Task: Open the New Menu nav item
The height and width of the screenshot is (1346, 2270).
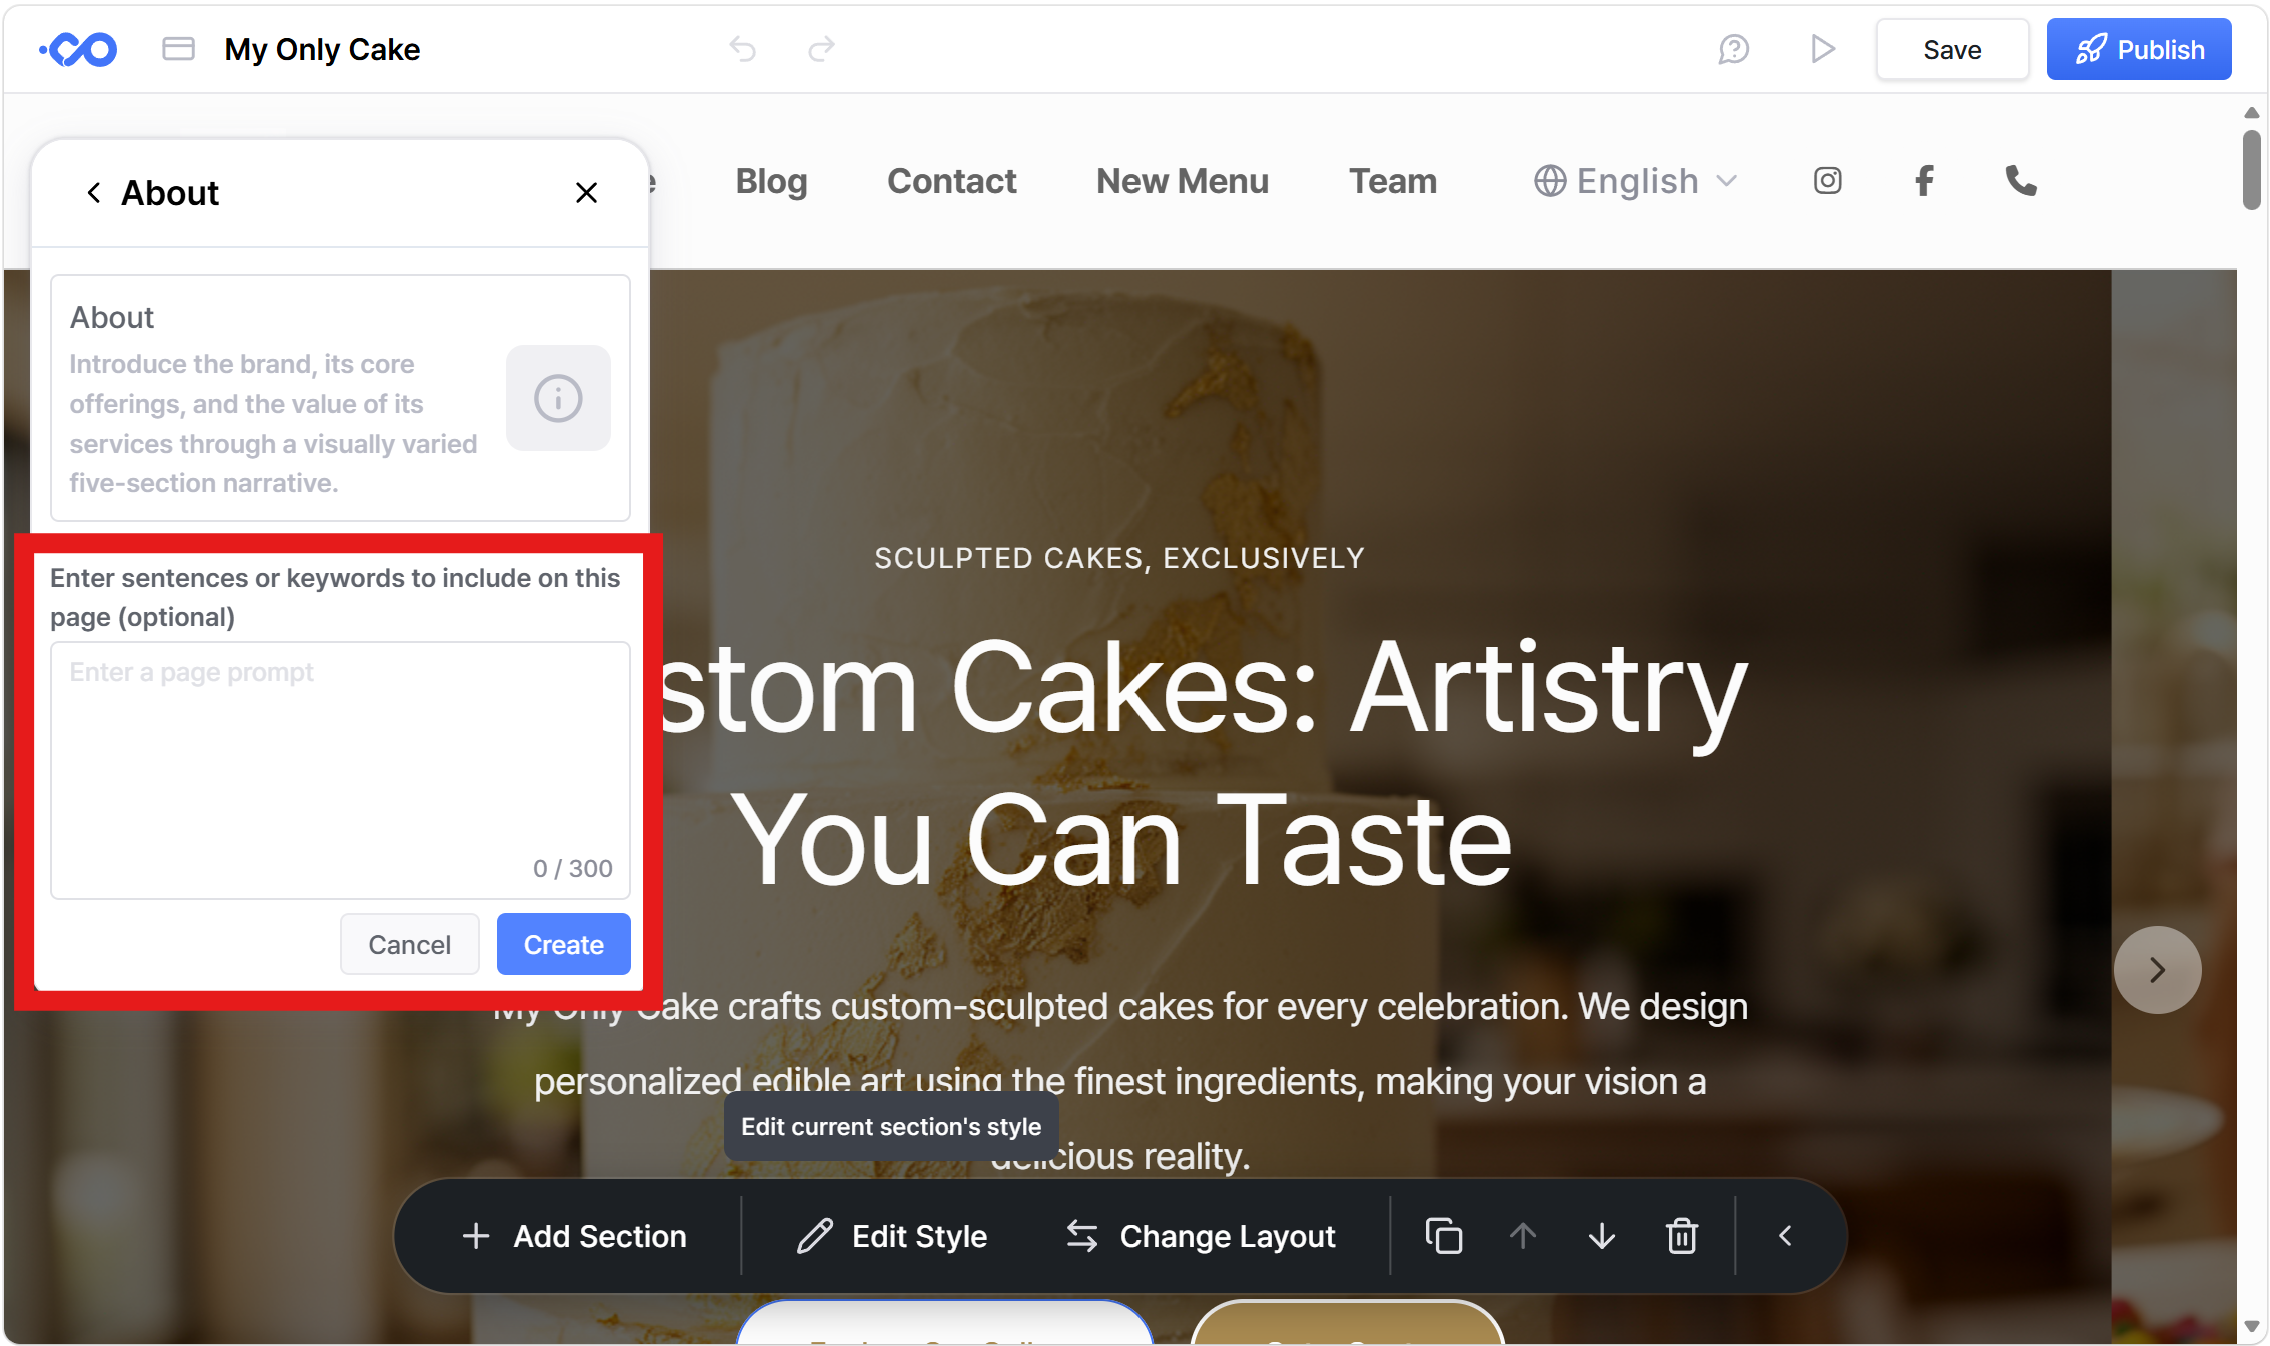Action: tap(1182, 181)
